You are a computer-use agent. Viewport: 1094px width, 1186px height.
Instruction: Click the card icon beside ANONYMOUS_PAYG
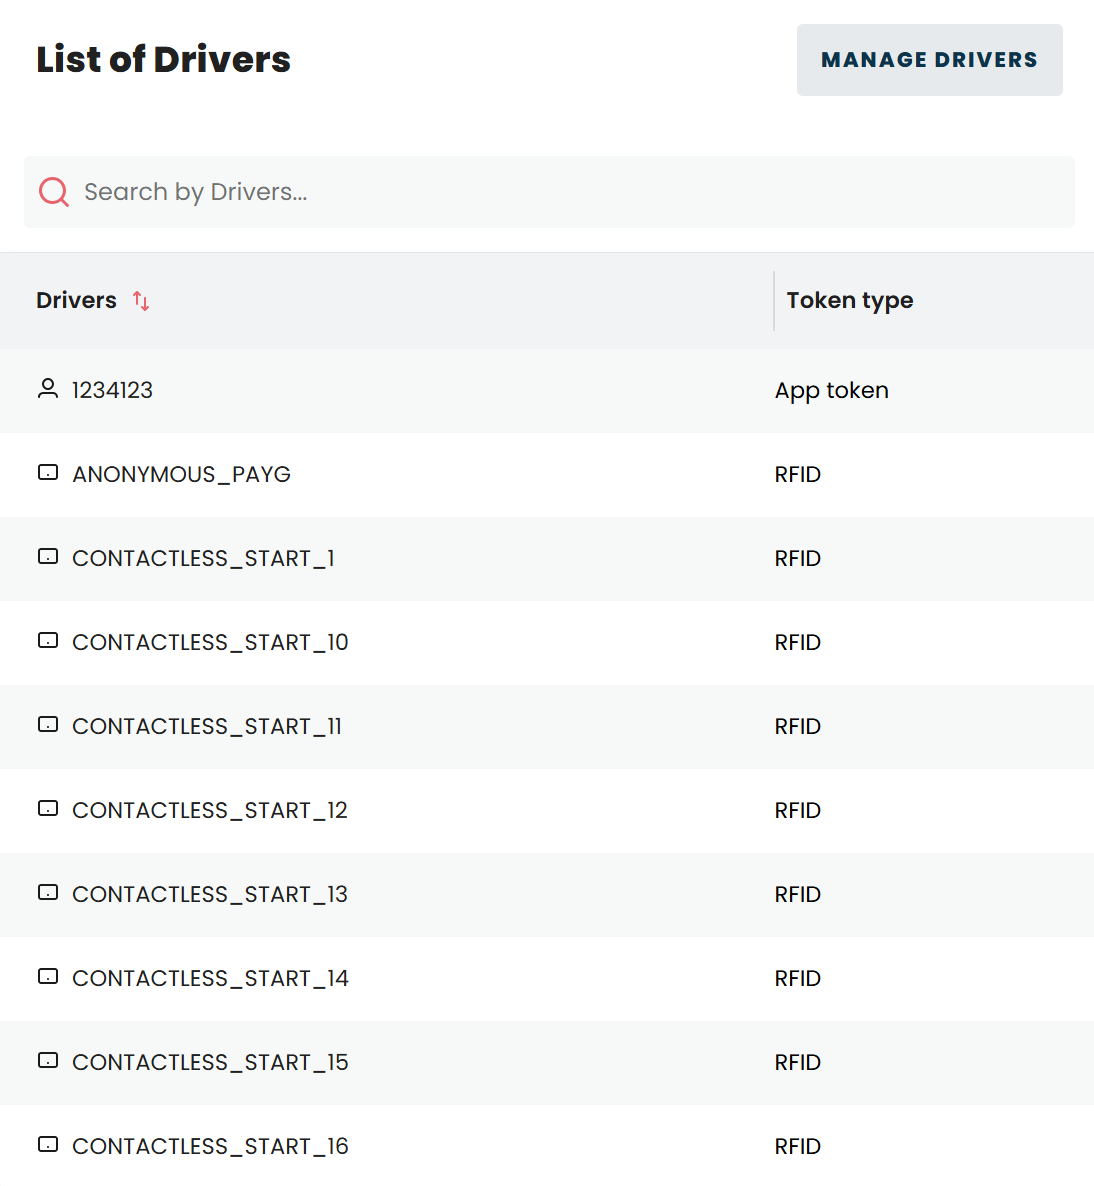pyautogui.click(x=47, y=473)
